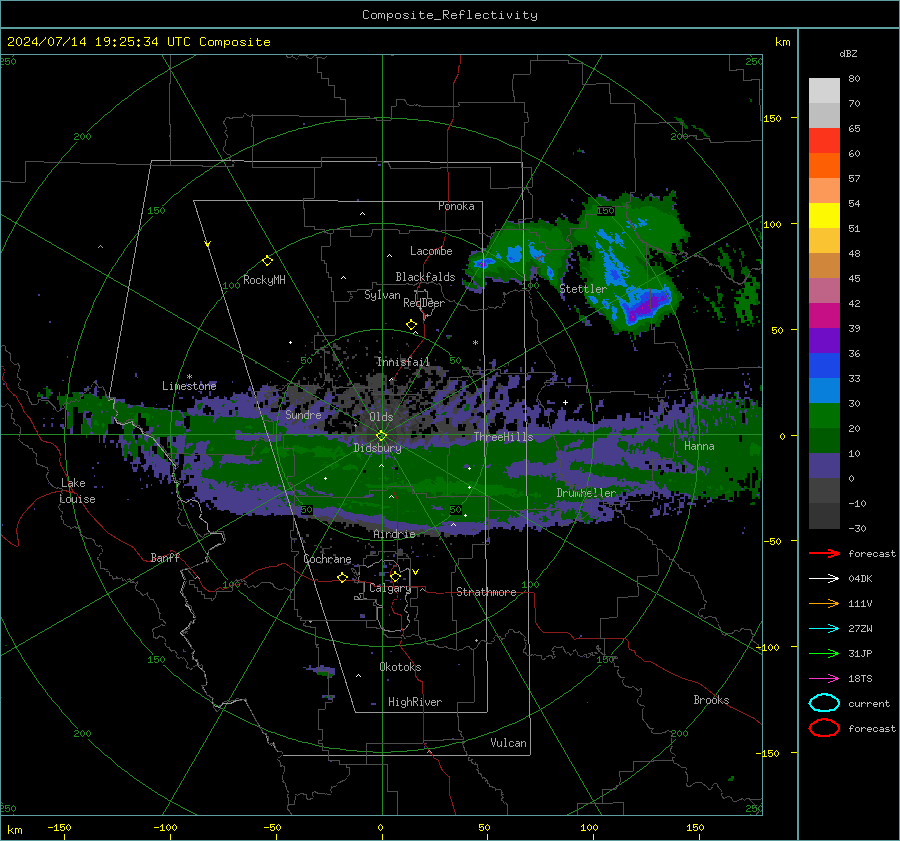This screenshot has height=841, width=900.
Task: Click the red 'forecast' oval icon
Action: 824,728
